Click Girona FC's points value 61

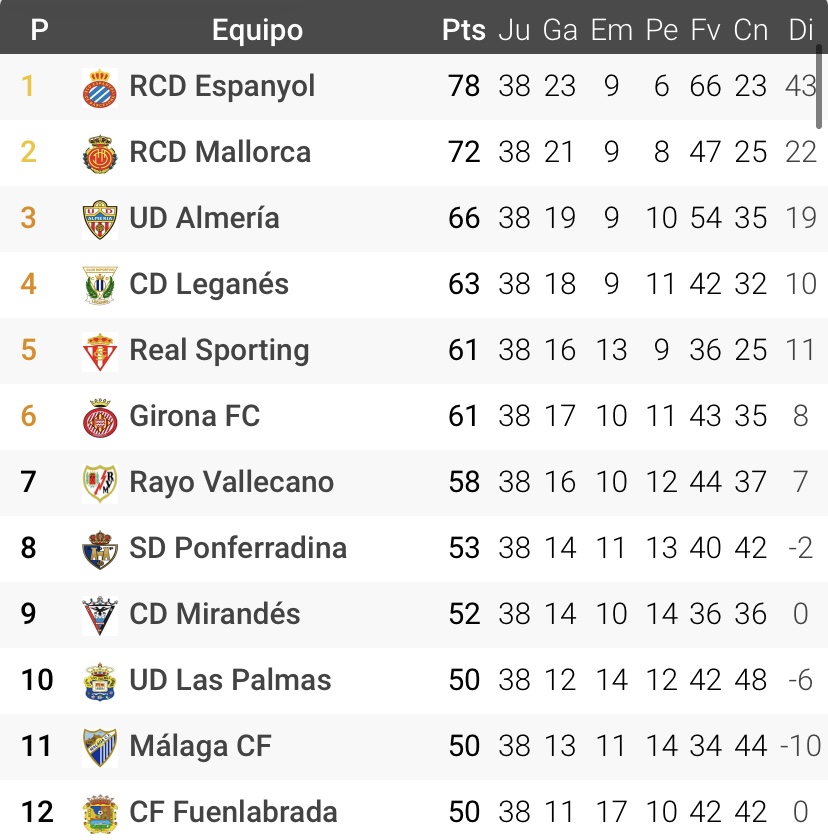[462, 416]
